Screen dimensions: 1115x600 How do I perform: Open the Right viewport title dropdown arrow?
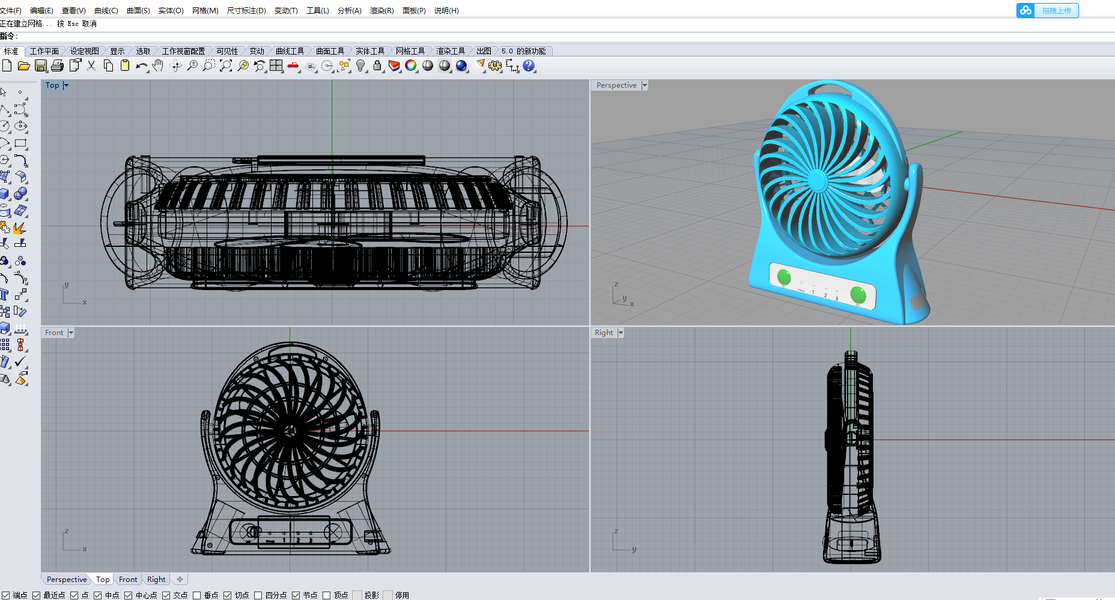(x=621, y=333)
